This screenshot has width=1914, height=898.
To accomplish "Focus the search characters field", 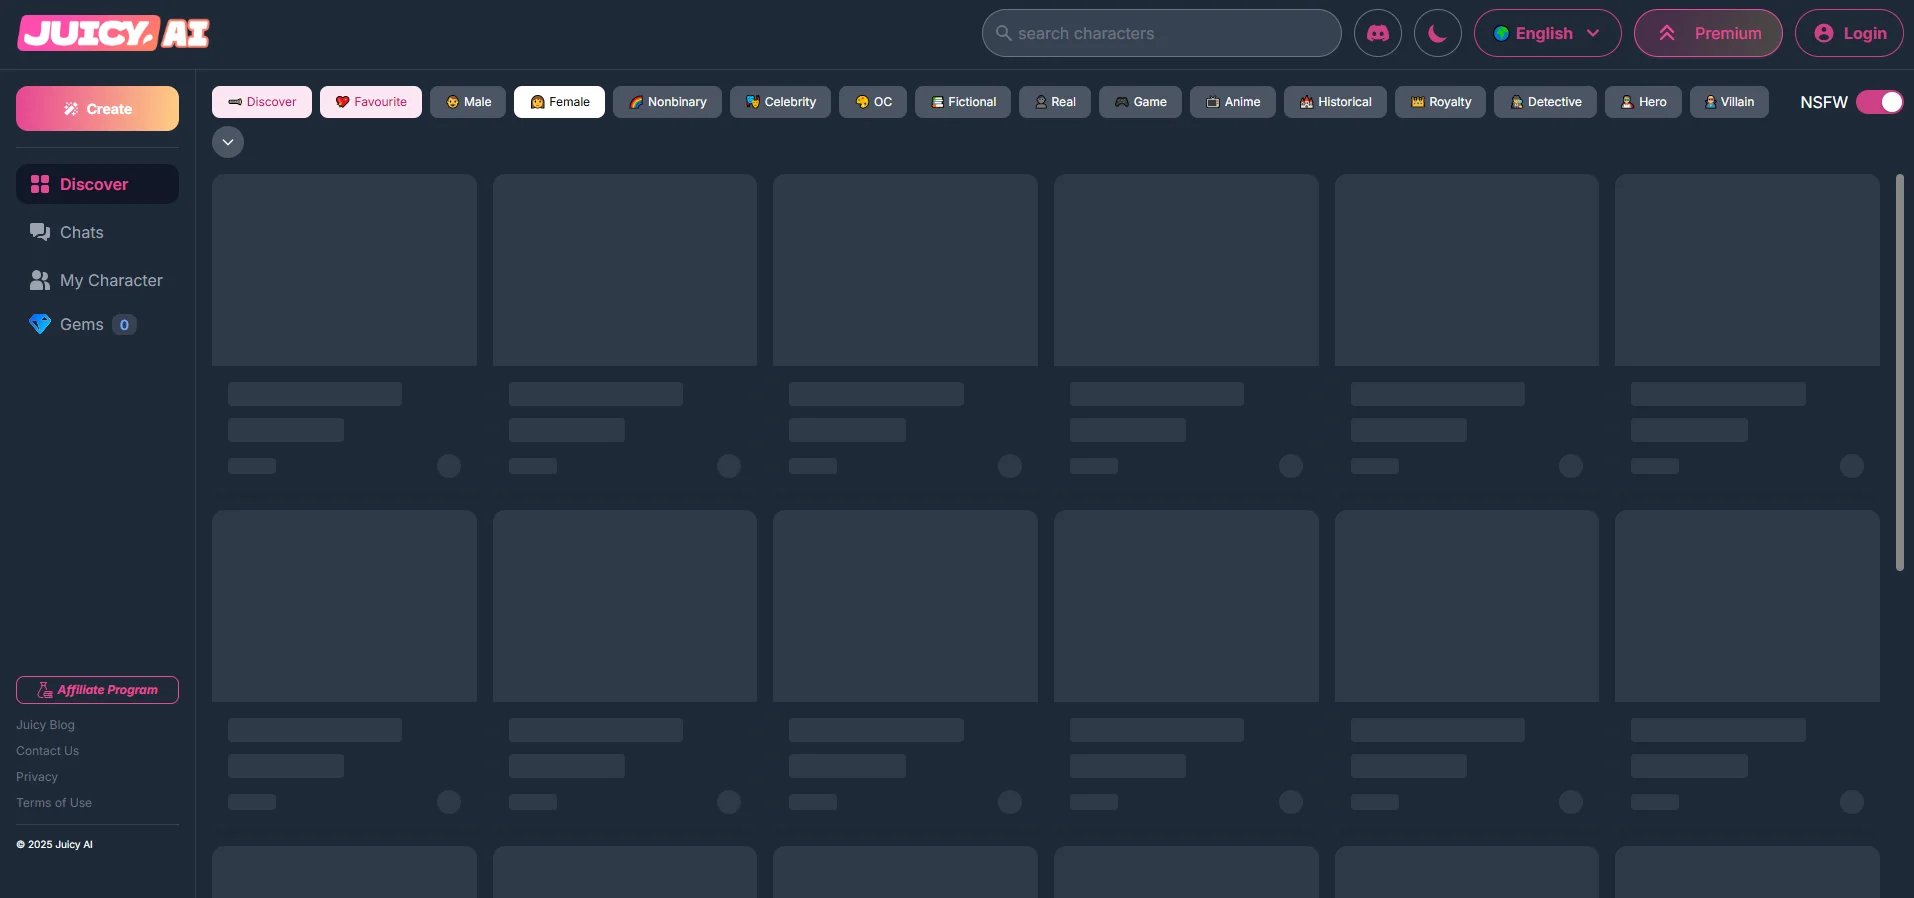I will [x=1162, y=33].
